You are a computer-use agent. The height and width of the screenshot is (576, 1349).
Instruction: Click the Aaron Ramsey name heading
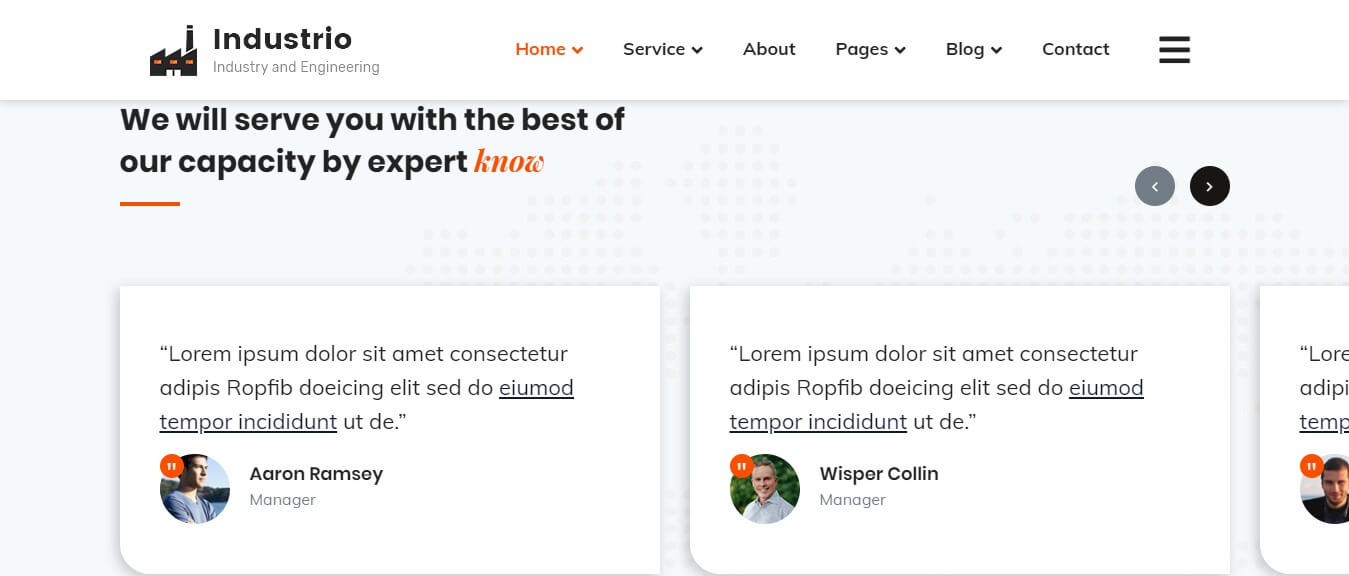[316, 474]
